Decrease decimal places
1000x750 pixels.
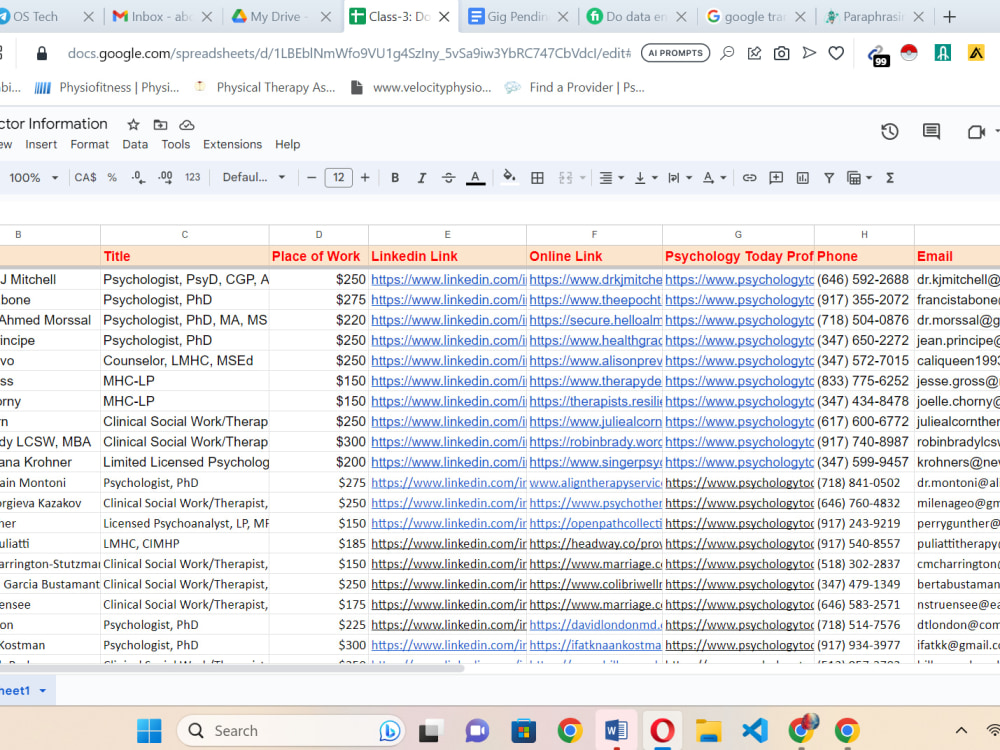coord(138,178)
